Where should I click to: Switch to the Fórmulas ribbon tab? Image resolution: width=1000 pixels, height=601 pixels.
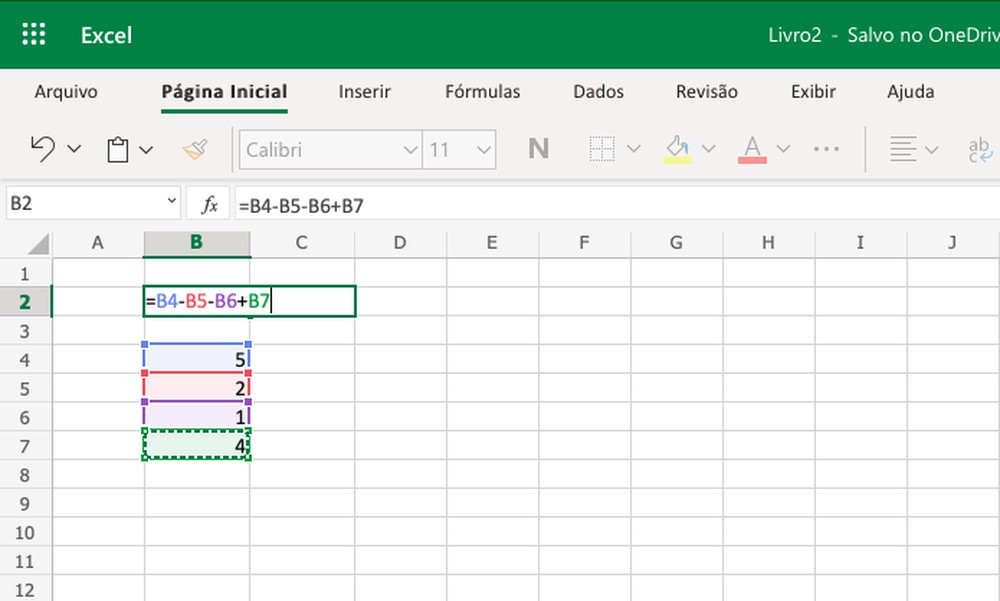482,91
